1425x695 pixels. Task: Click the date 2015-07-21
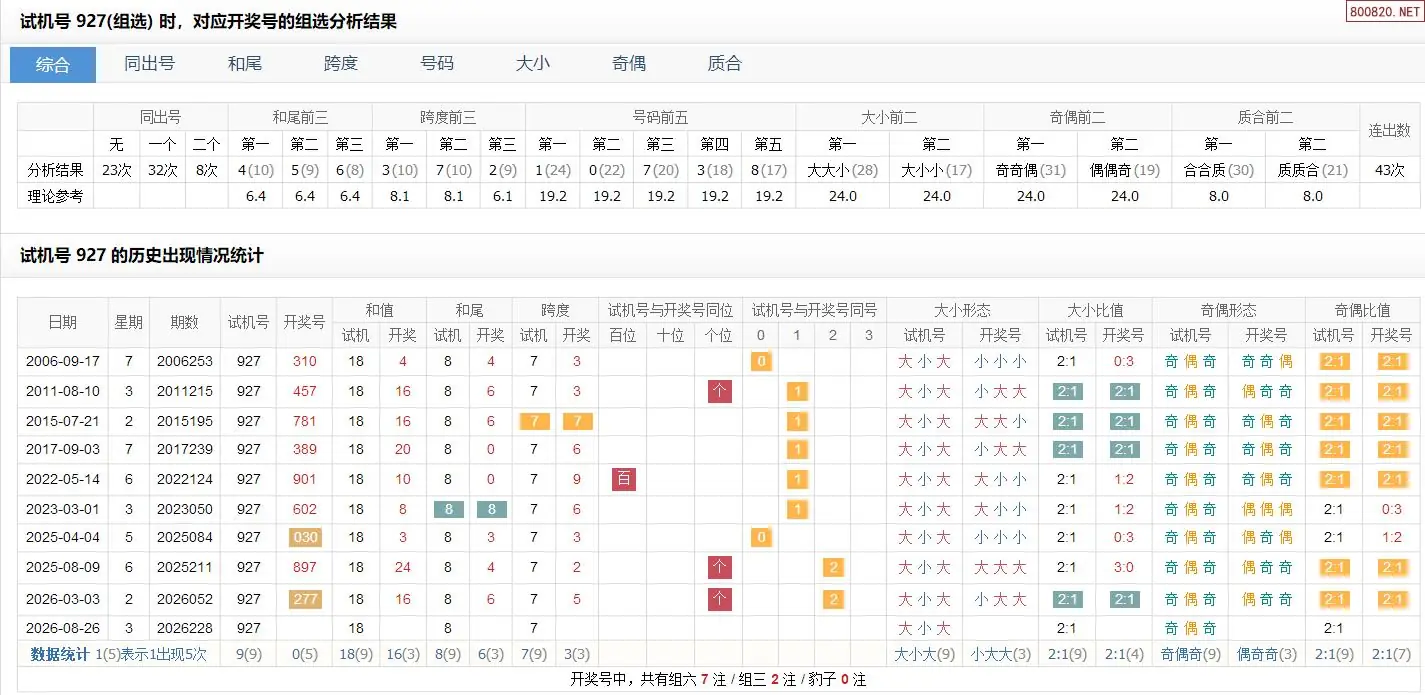tap(63, 421)
